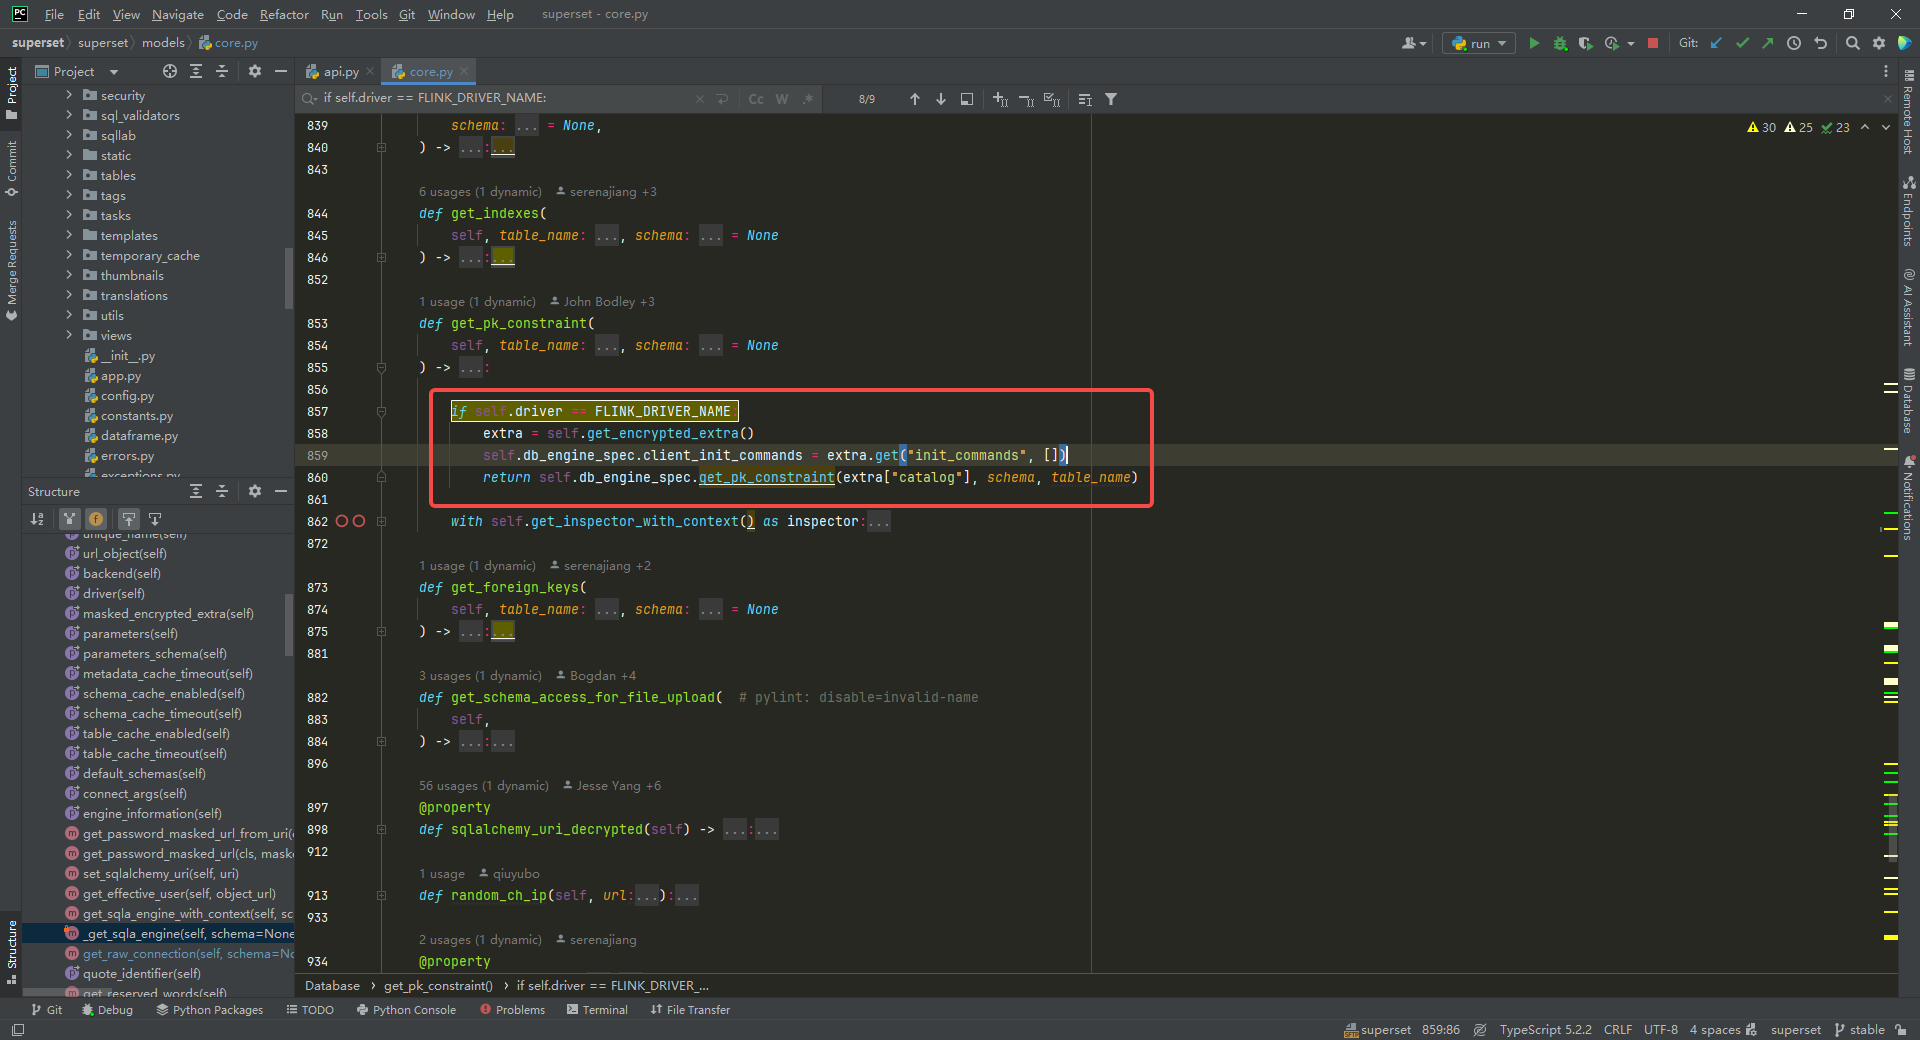1920x1040 pixels.
Task: Stop the running process with the red square
Action: pos(1653,43)
